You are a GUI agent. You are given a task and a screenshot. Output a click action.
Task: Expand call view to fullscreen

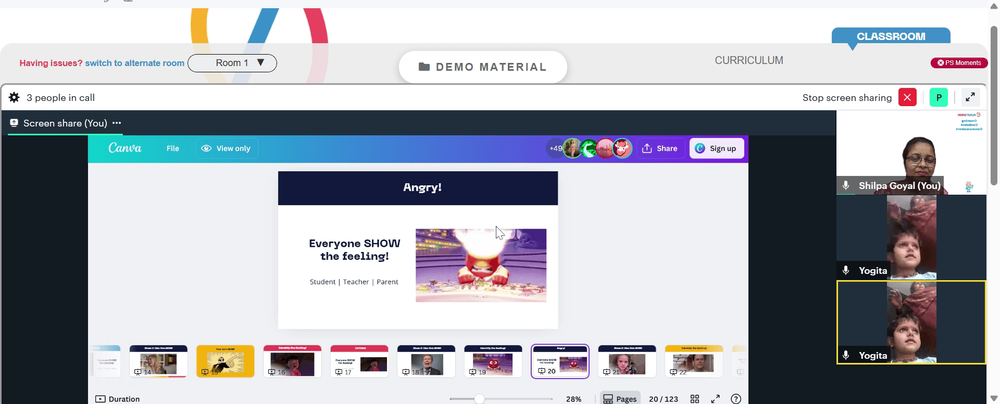click(970, 98)
